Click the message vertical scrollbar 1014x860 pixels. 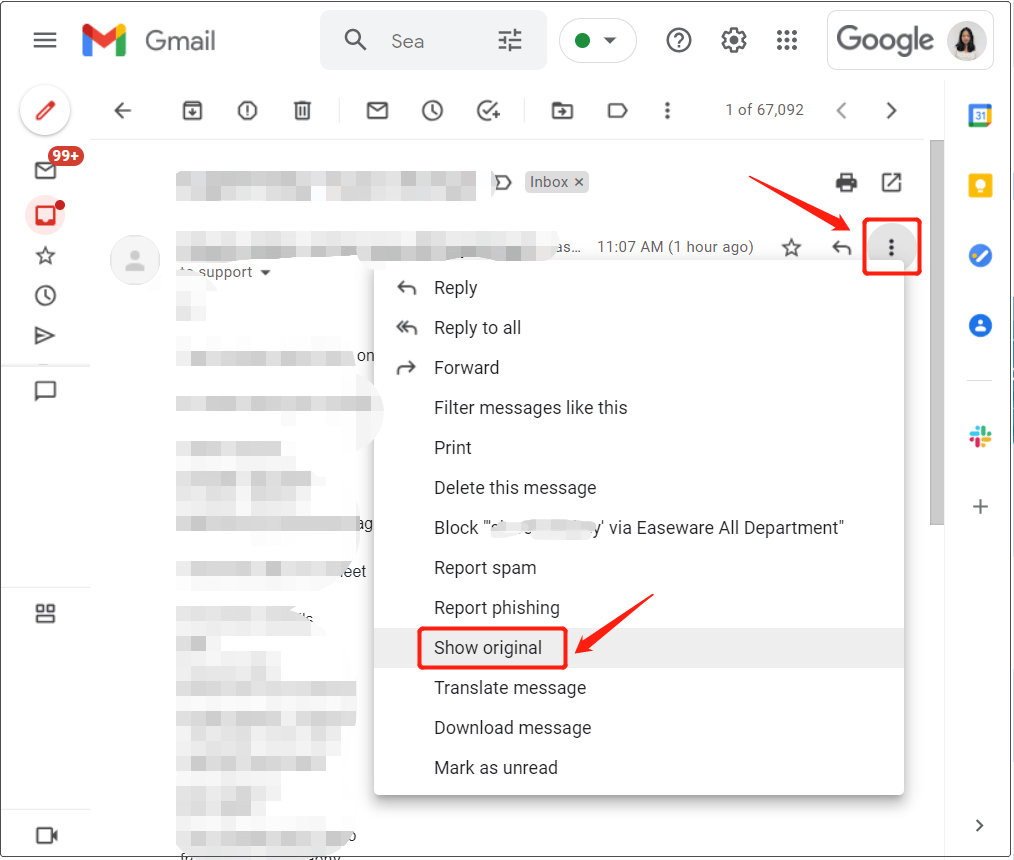pyautogui.click(x=936, y=332)
